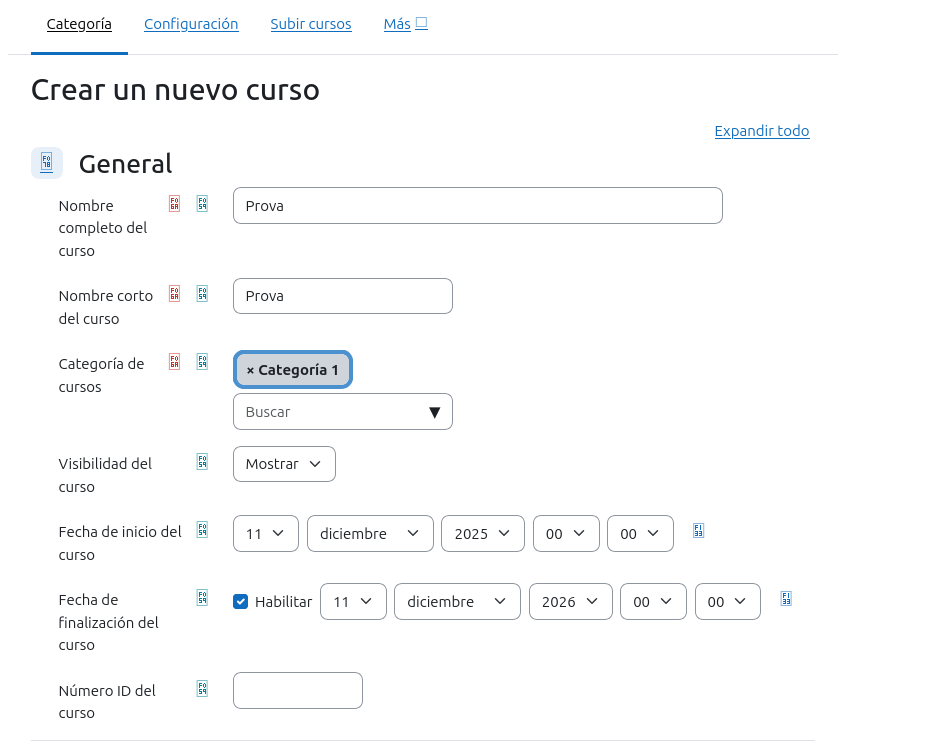The width and height of the screenshot is (942, 745).
Task: Collapse the General section
Action: point(47,163)
